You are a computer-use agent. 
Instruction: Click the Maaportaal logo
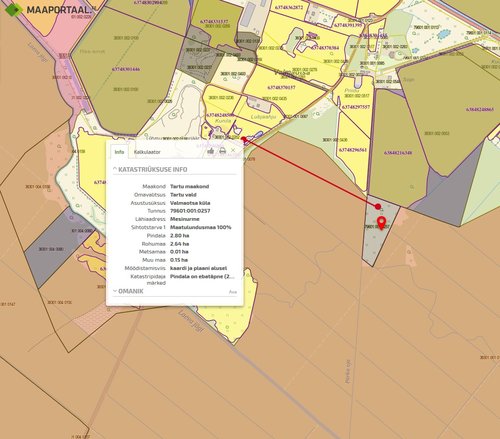pyautogui.click(x=48, y=10)
